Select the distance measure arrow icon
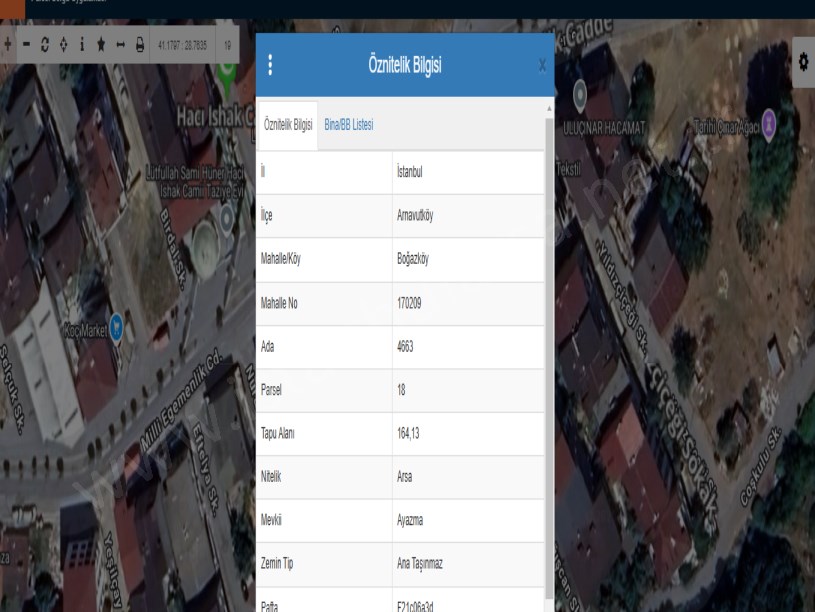Viewport: 815px width, 612px height. point(120,45)
